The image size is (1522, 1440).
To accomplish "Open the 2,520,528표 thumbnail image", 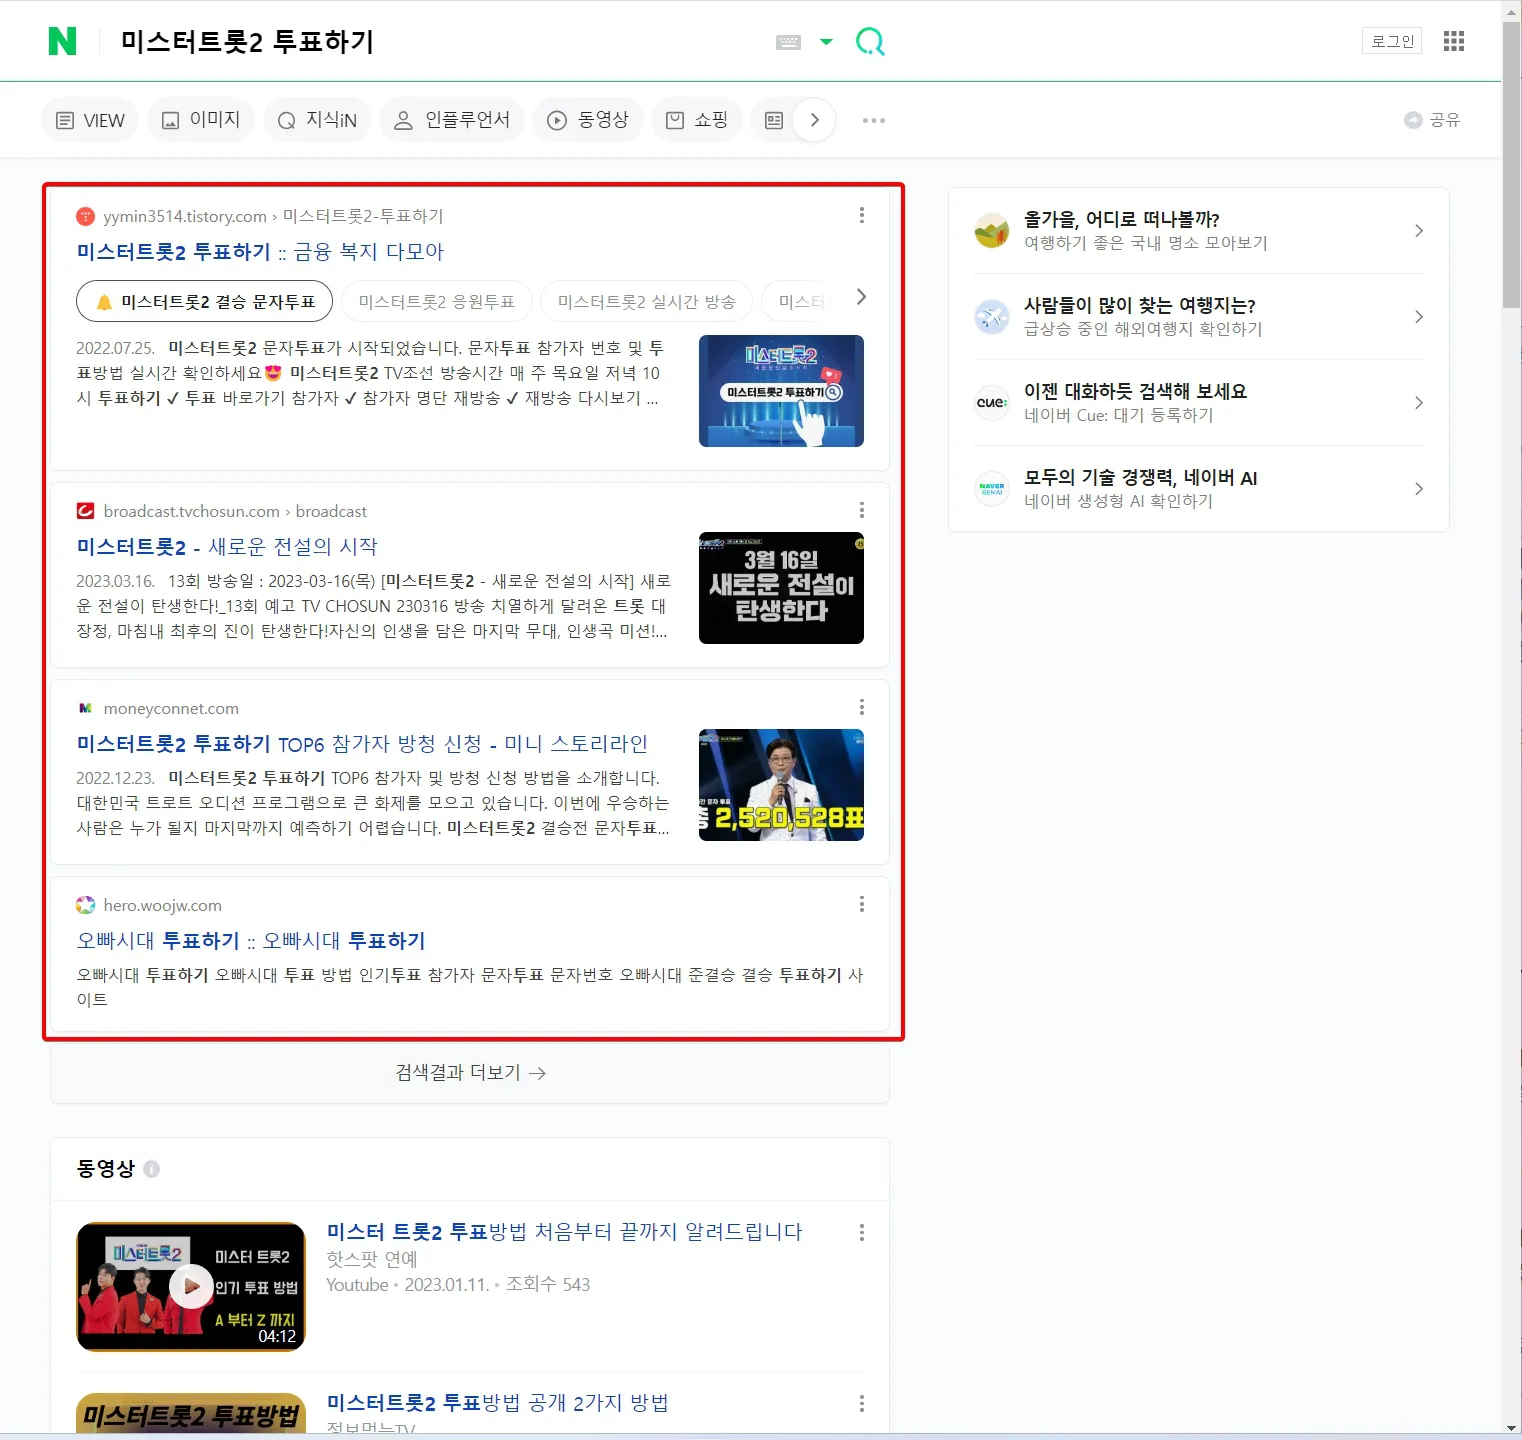I will 781,785.
